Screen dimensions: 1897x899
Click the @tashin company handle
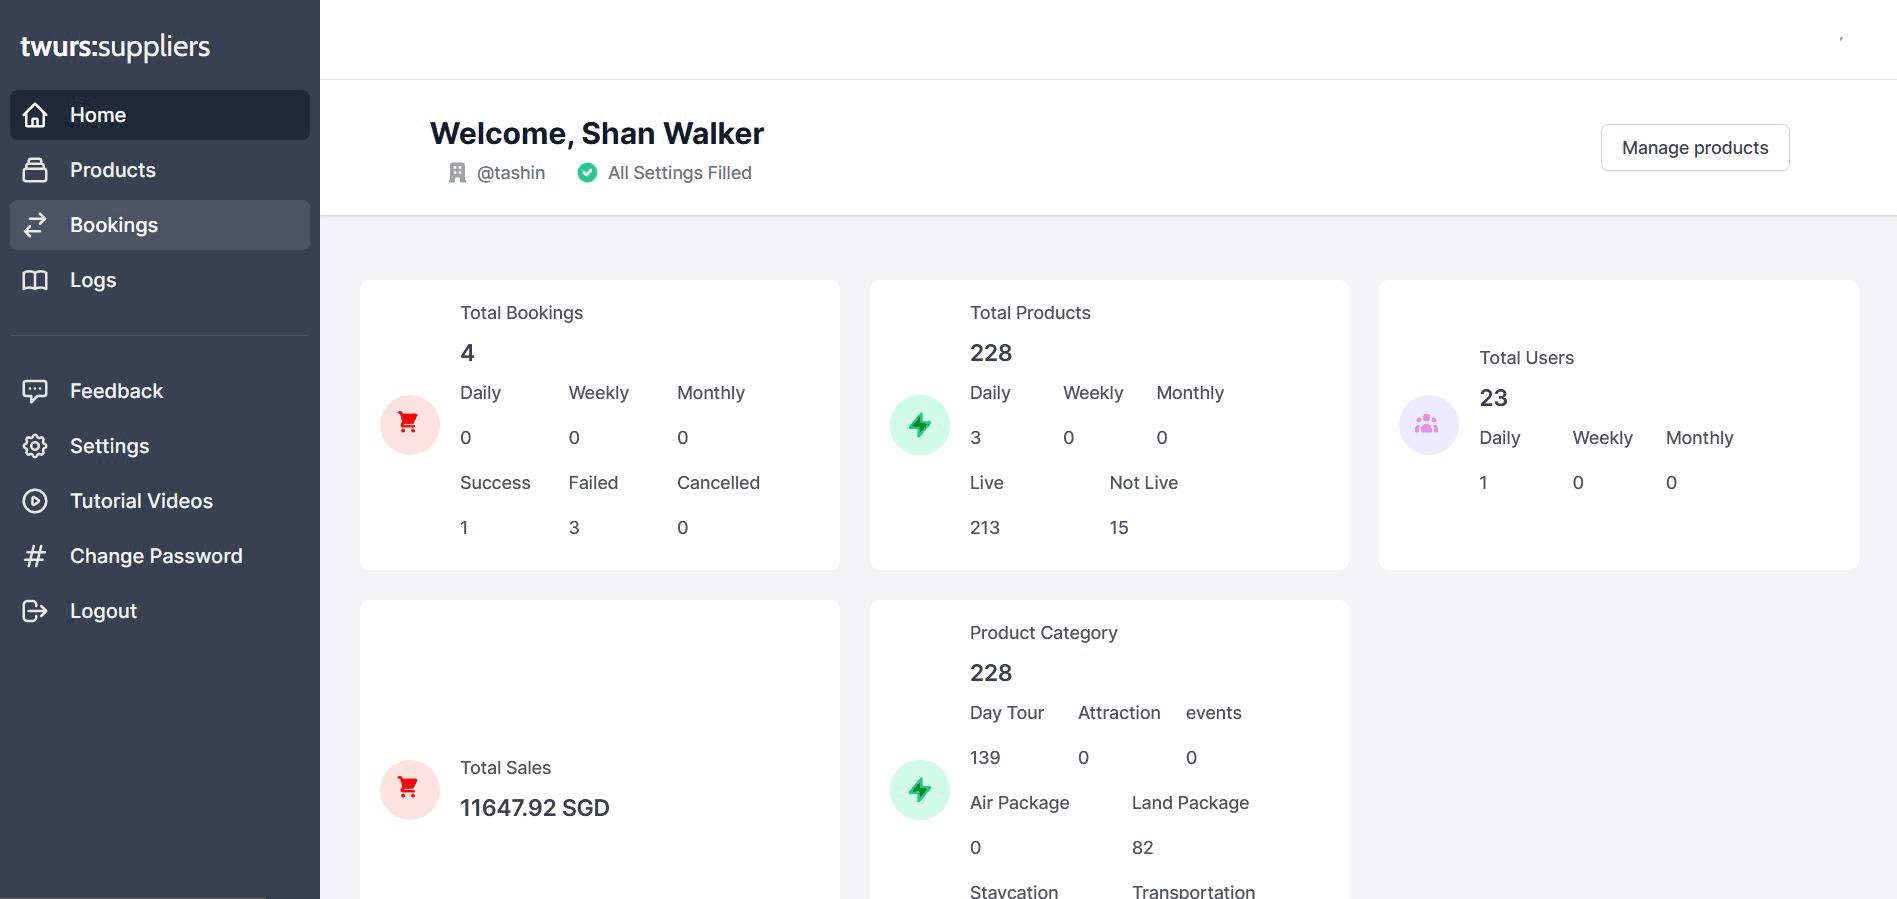tap(510, 173)
